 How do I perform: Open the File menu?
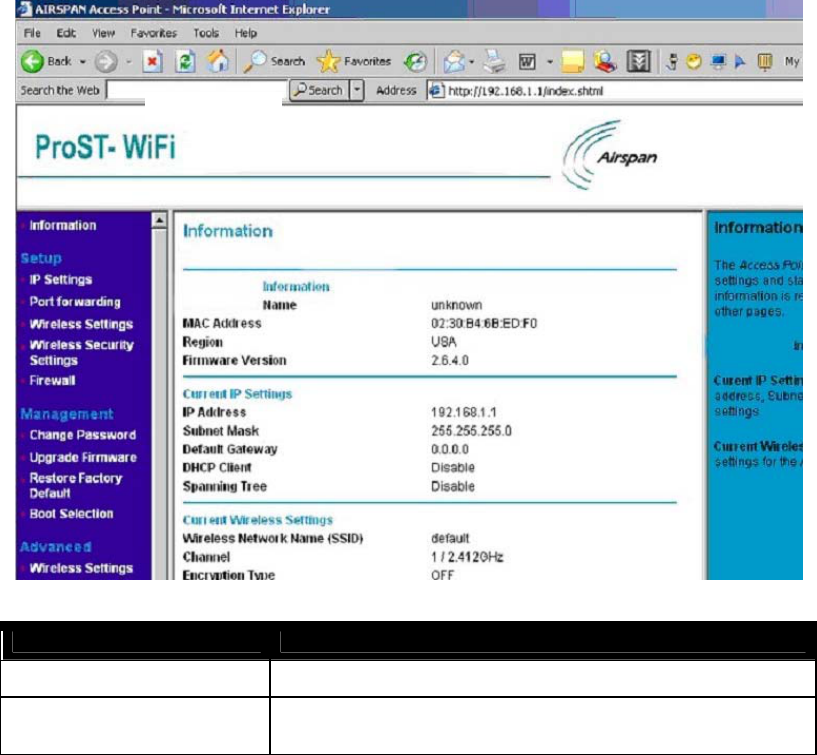32,33
